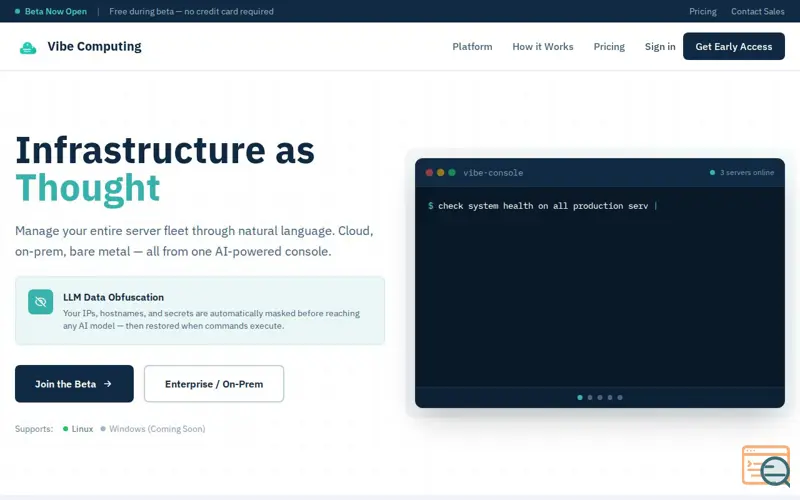Screen dimensions: 800x500
Task: Click the LLM Data Obfuscation eye-slash icon
Action: click(x=40, y=302)
